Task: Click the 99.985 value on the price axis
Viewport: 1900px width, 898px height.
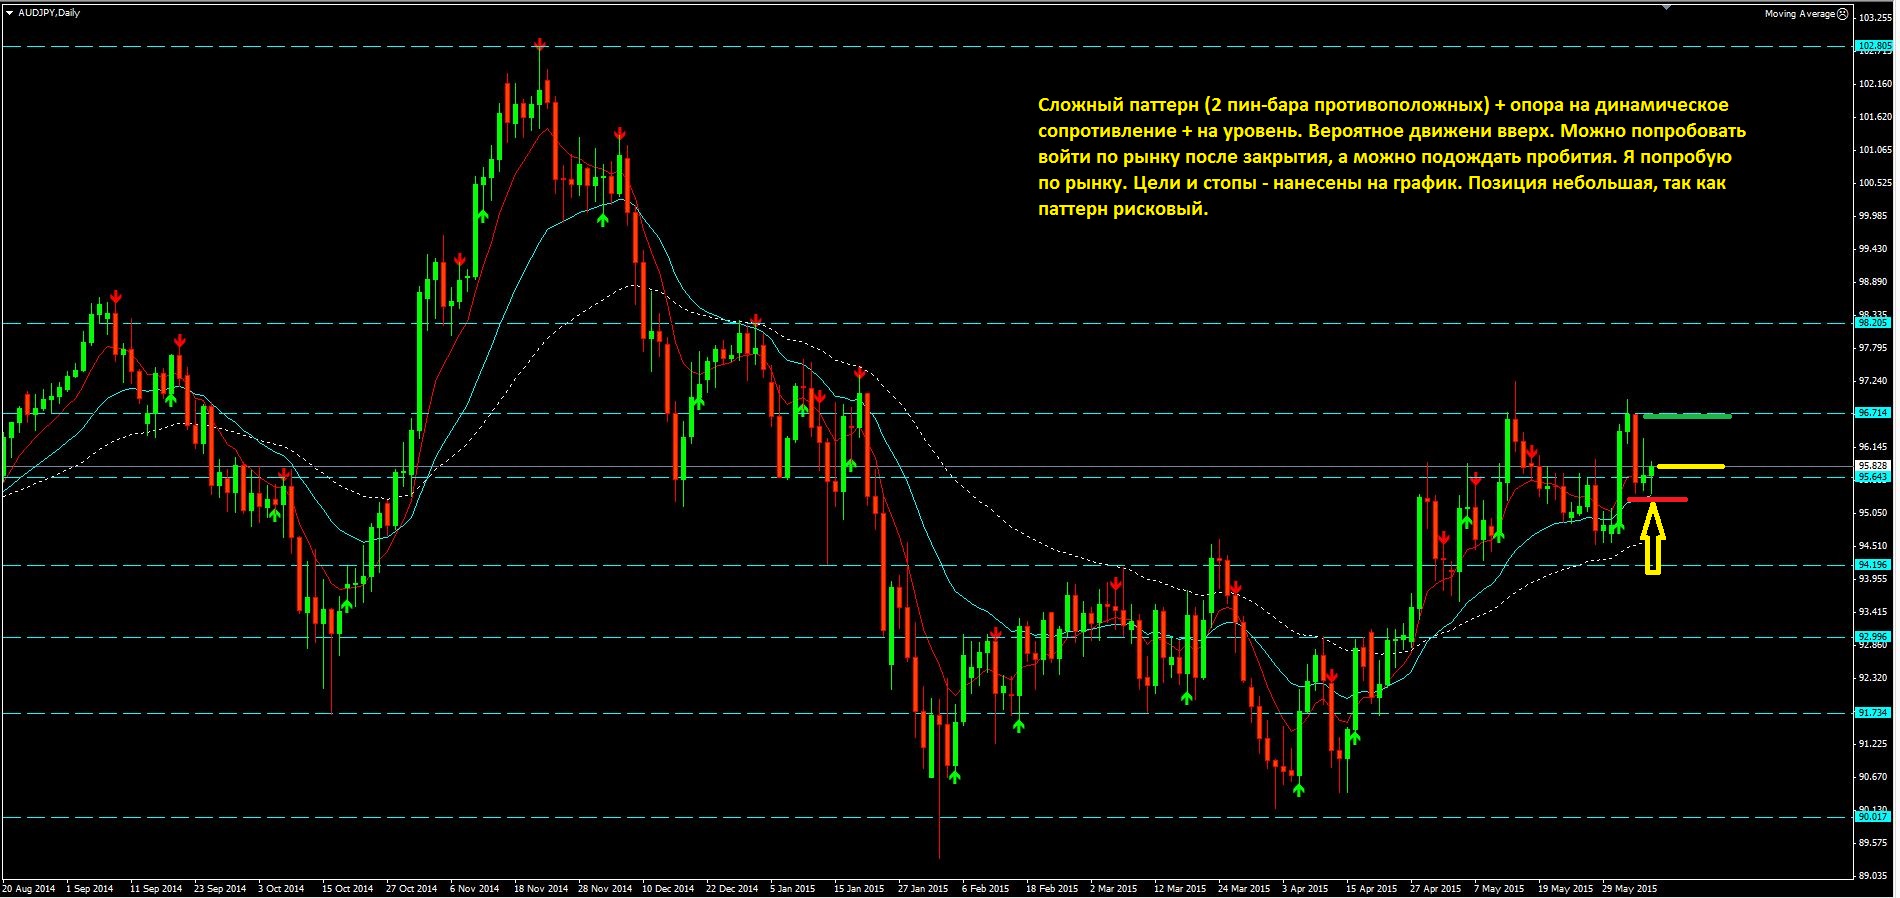Action: pos(1875,216)
